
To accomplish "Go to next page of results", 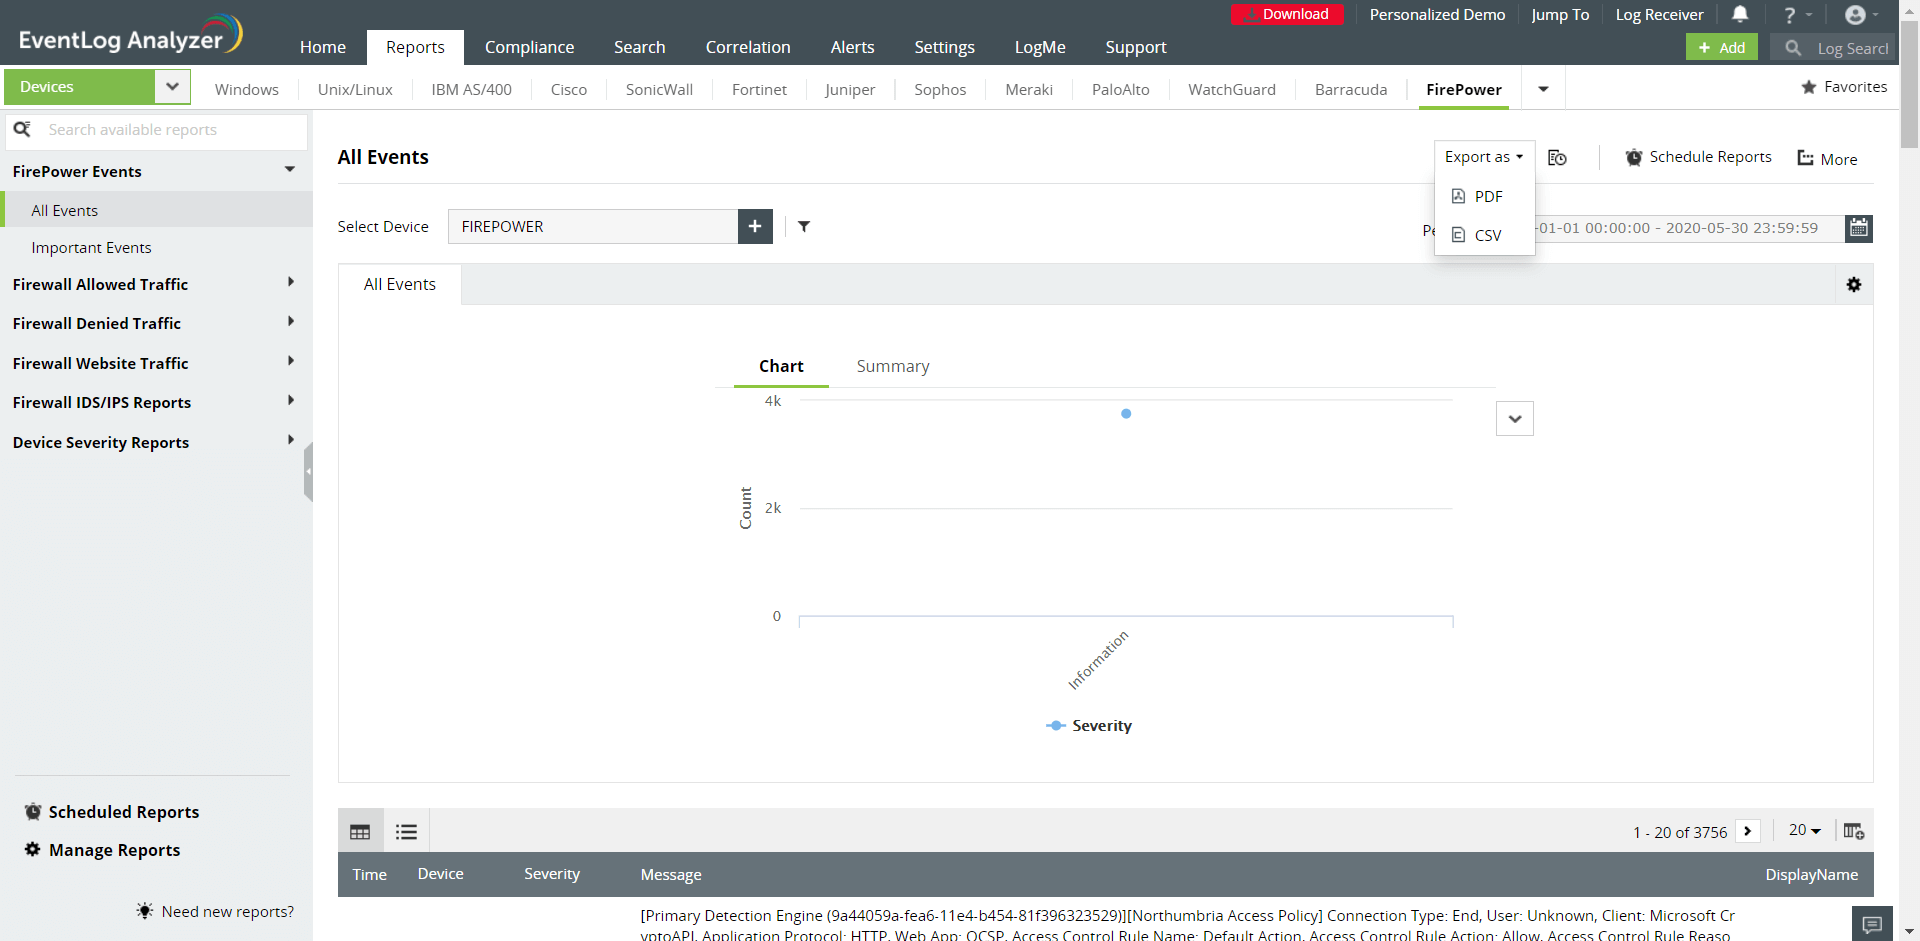I will tap(1748, 831).
